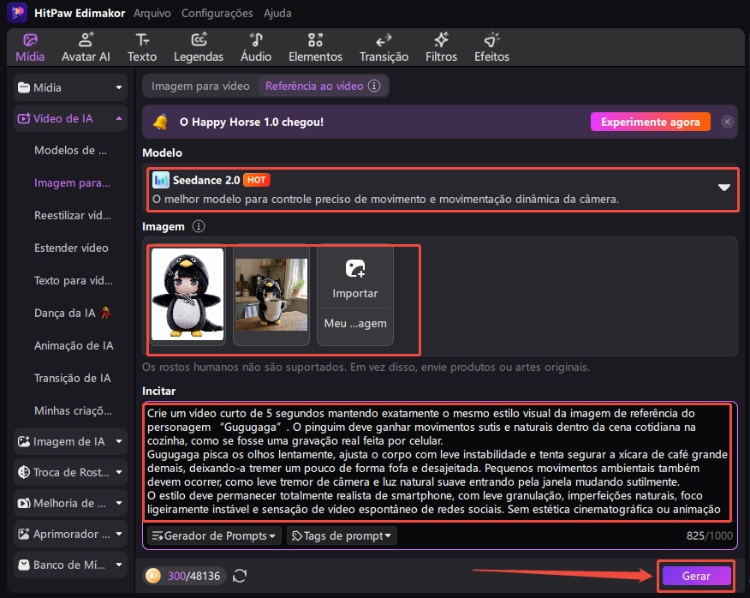
Task: Open the Mídia toolbar tab
Action: [30, 47]
